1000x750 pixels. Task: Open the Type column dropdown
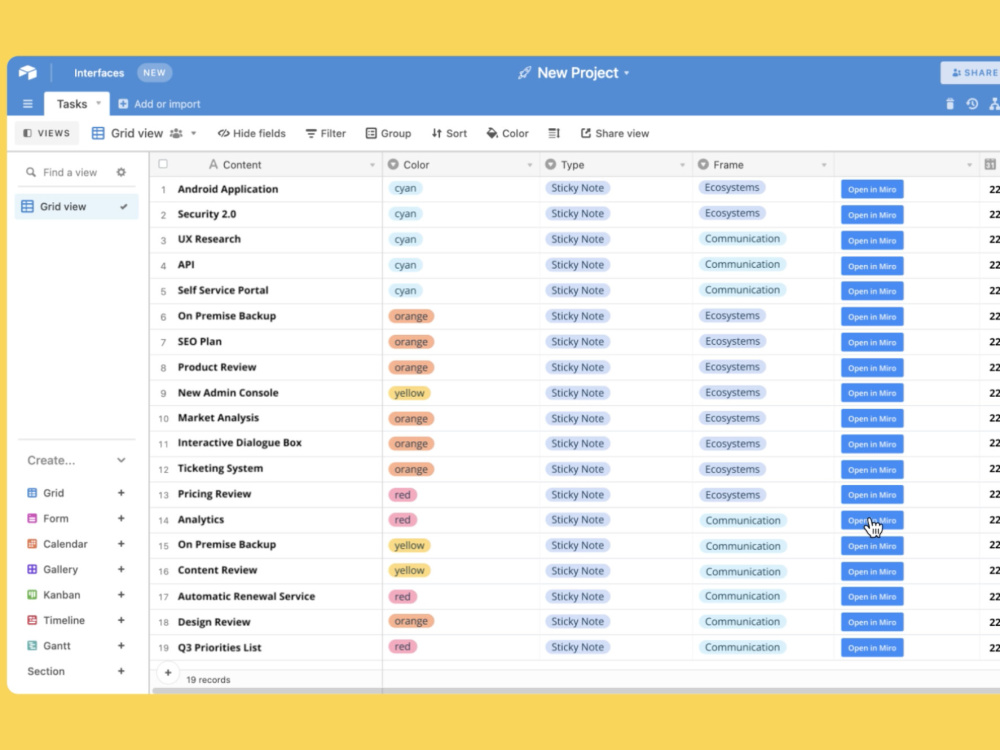point(682,165)
